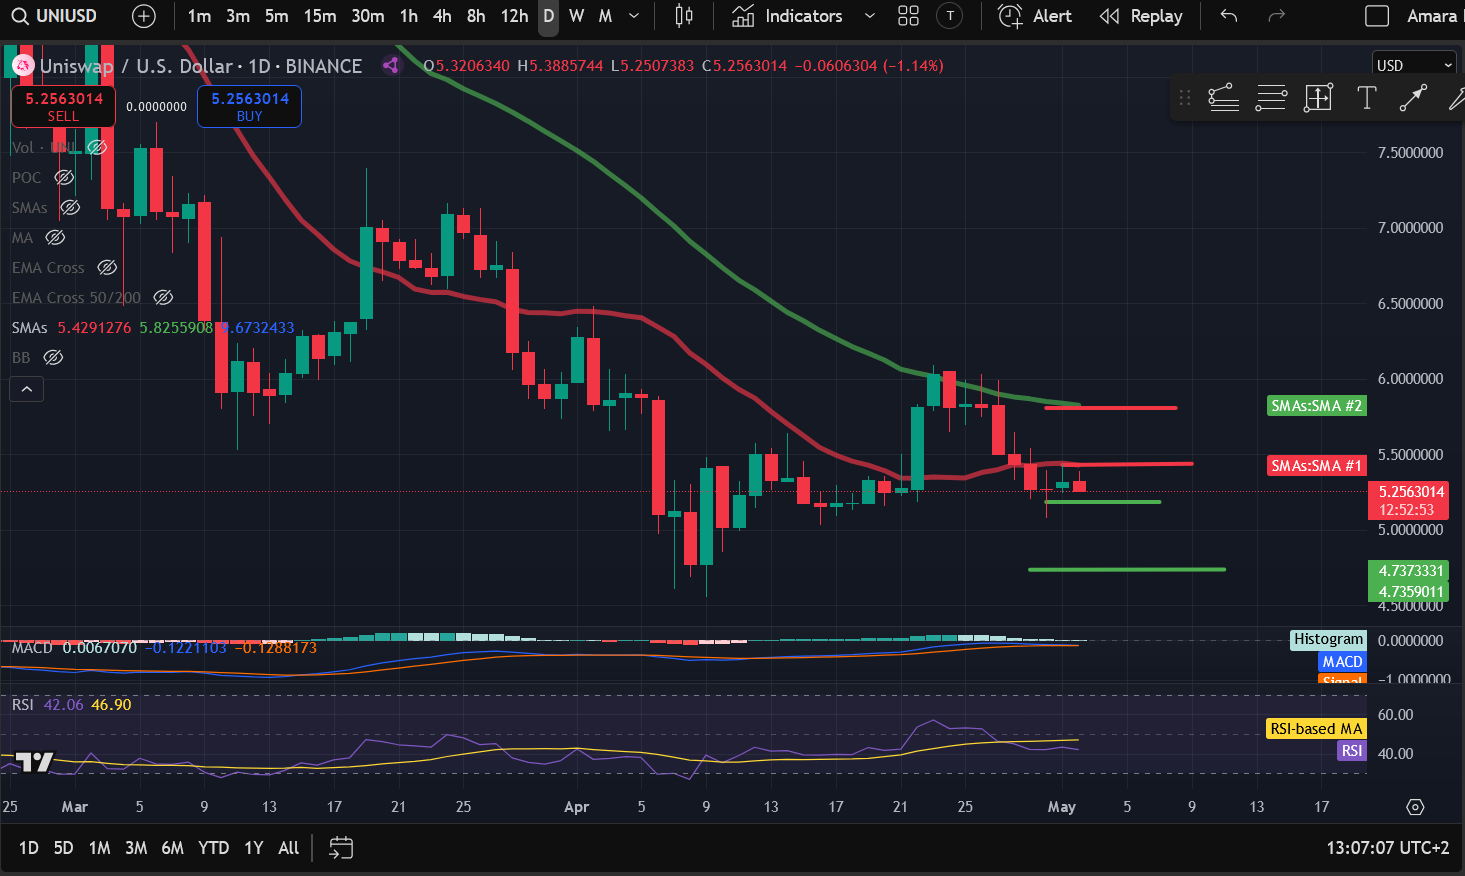This screenshot has height=876, width=1465.
Task: Select the weekly W timeframe
Action: (577, 16)
